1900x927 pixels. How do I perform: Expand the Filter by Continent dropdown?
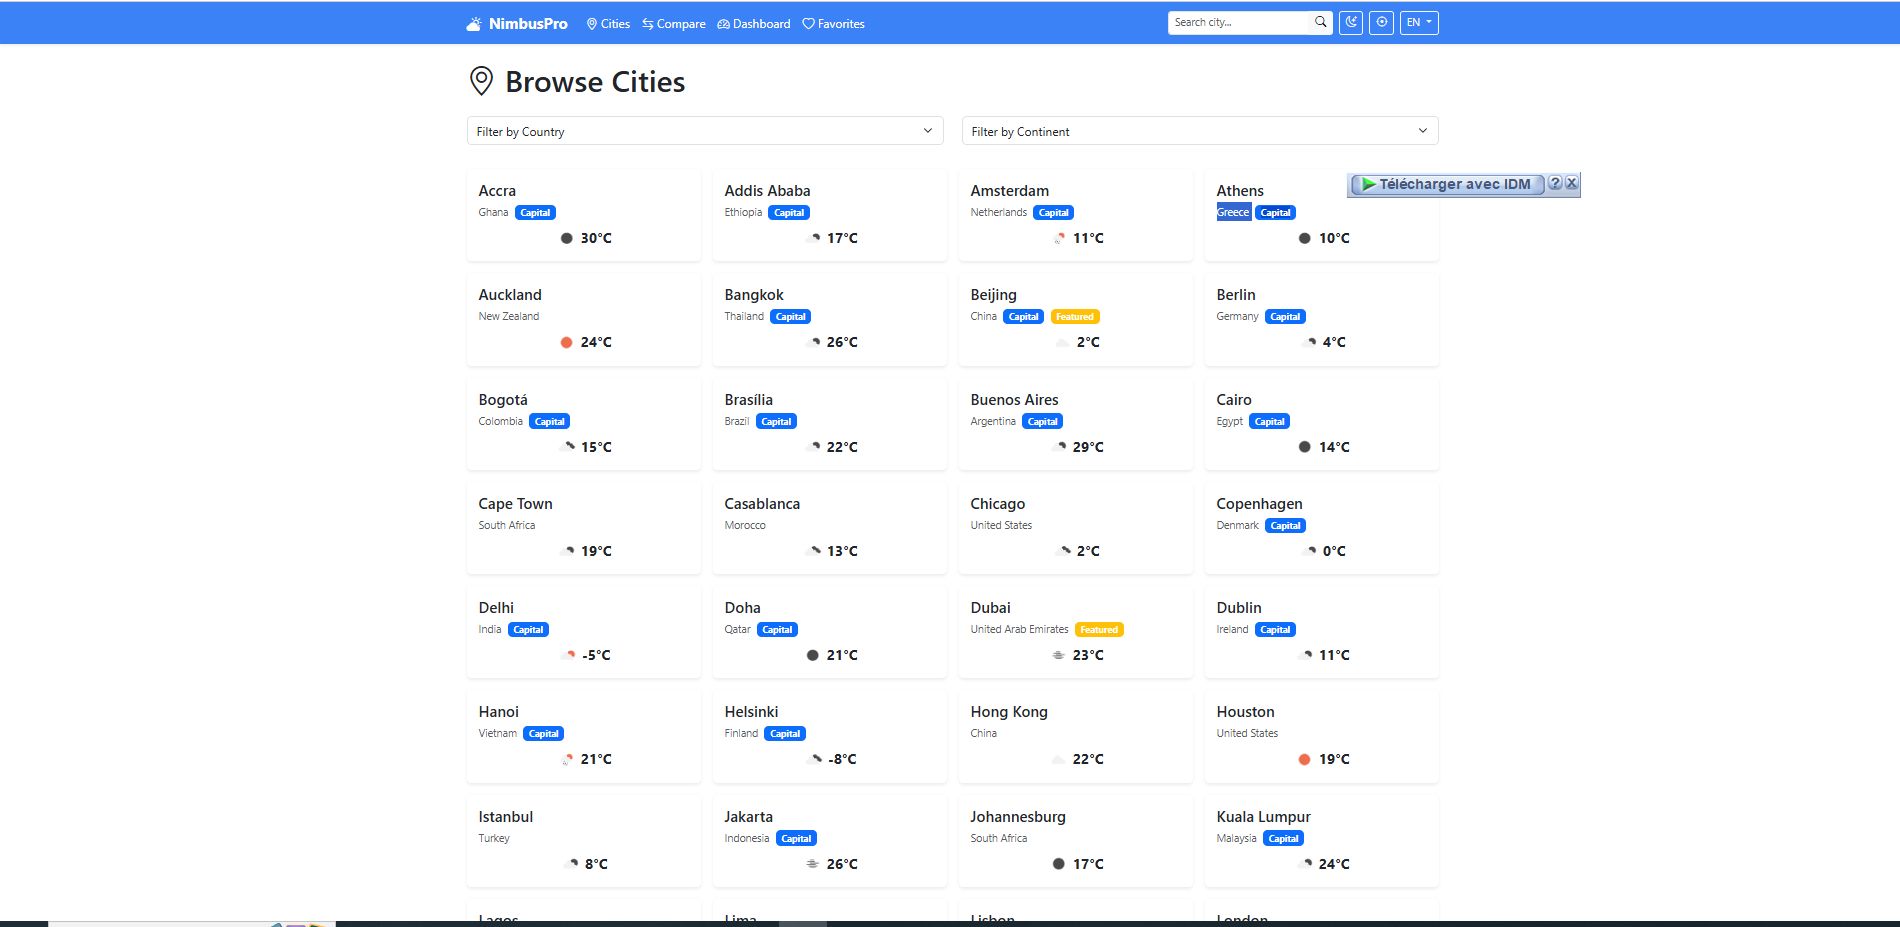pos(1199,131)
